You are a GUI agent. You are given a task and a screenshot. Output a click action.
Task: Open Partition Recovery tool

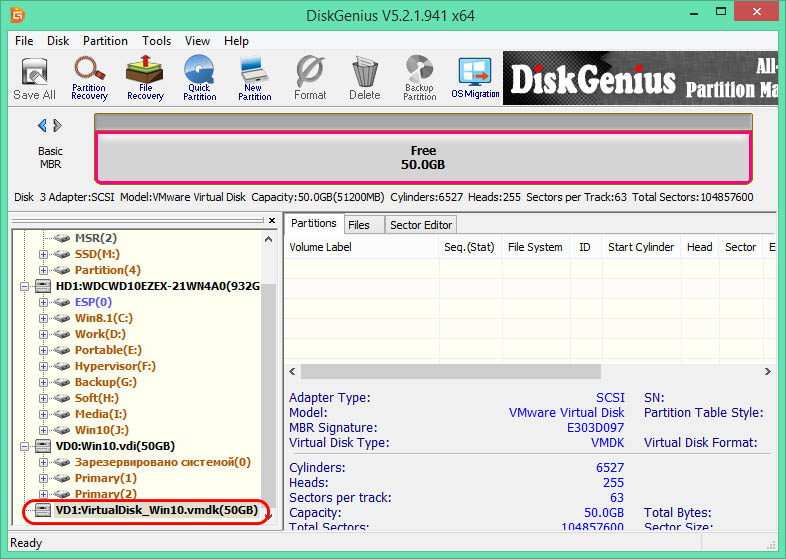pos(89,79)
